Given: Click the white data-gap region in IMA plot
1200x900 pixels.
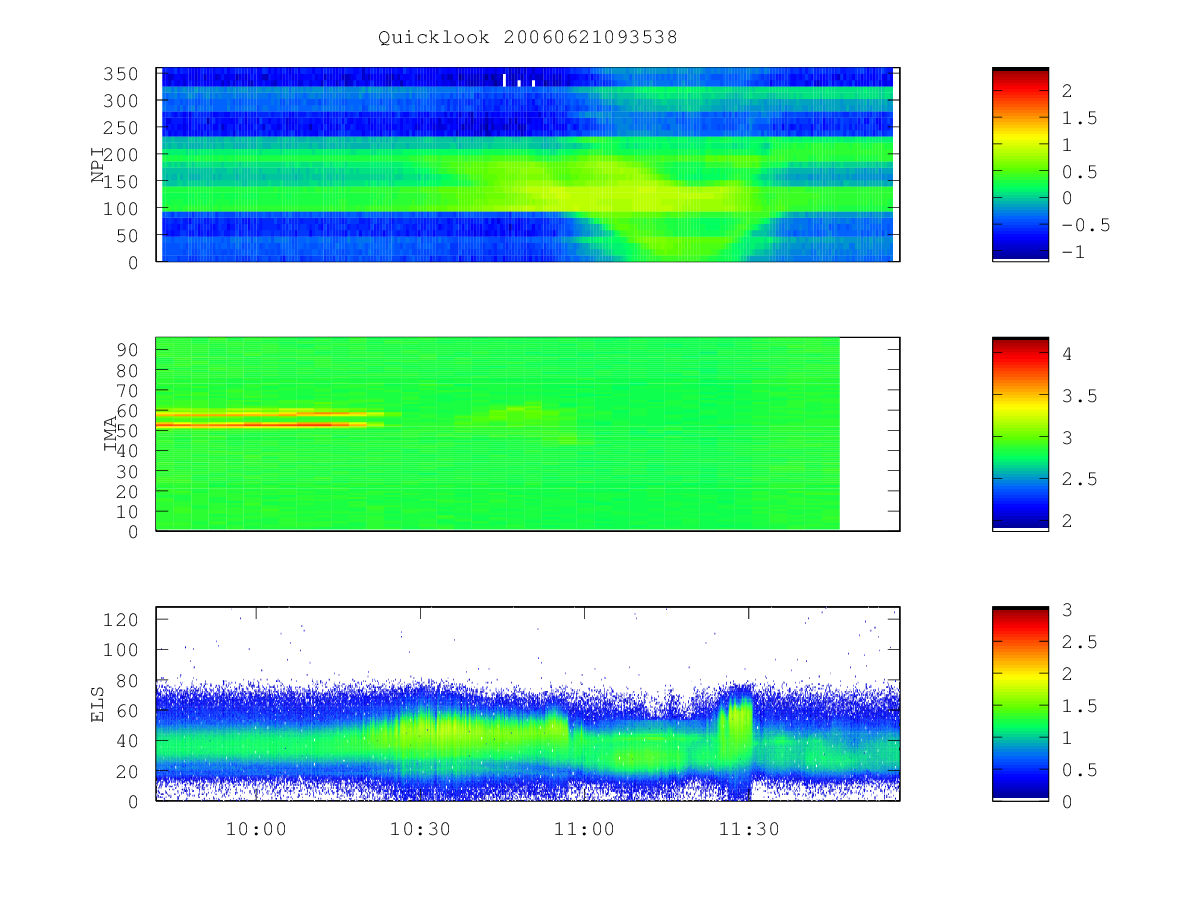Looking at the screenshot, I should pyautogui.click(x=869, y=434).
